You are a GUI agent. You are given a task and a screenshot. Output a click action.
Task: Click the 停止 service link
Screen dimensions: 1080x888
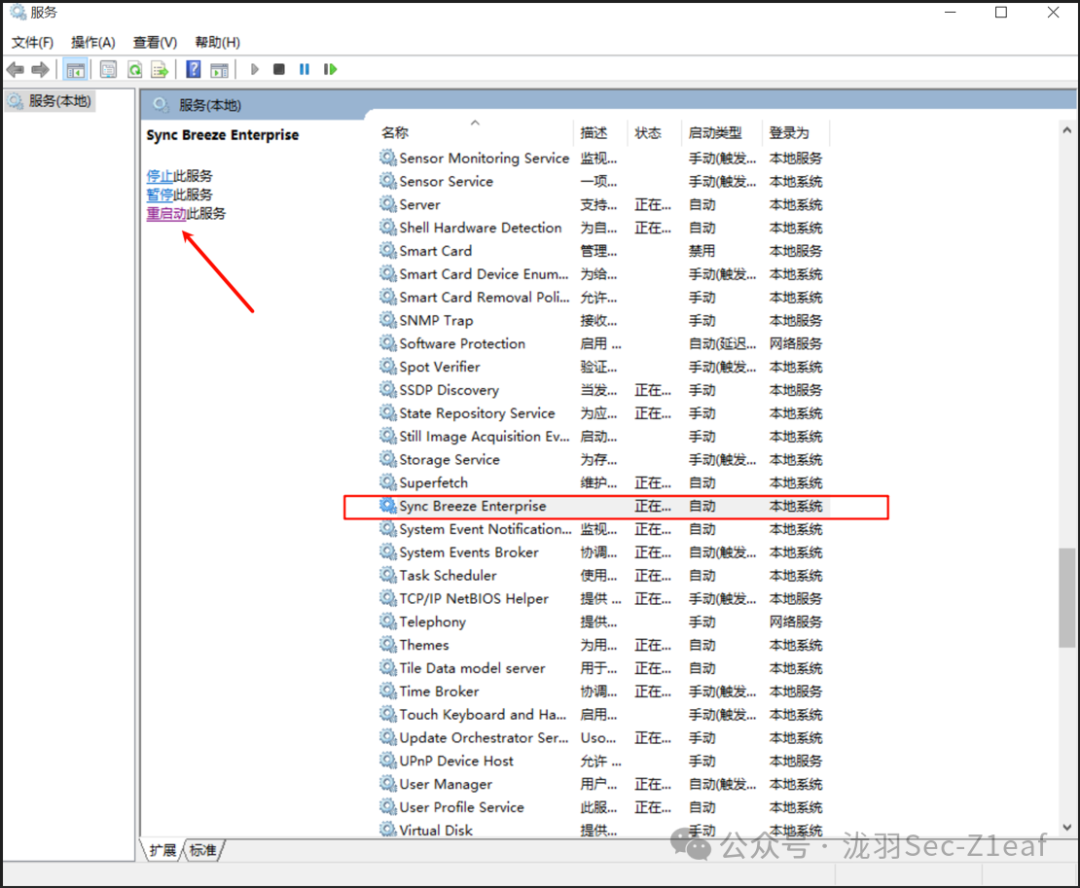tap(160, 176)
